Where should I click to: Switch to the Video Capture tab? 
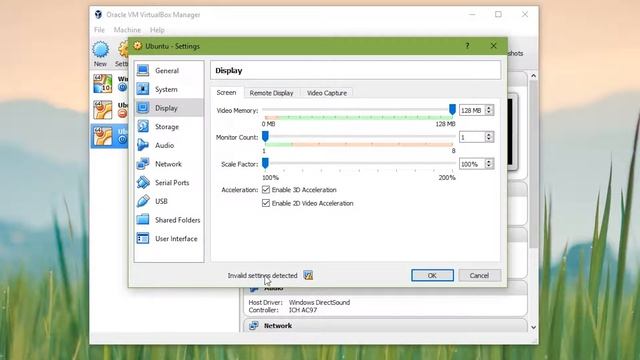coord(327,93)
